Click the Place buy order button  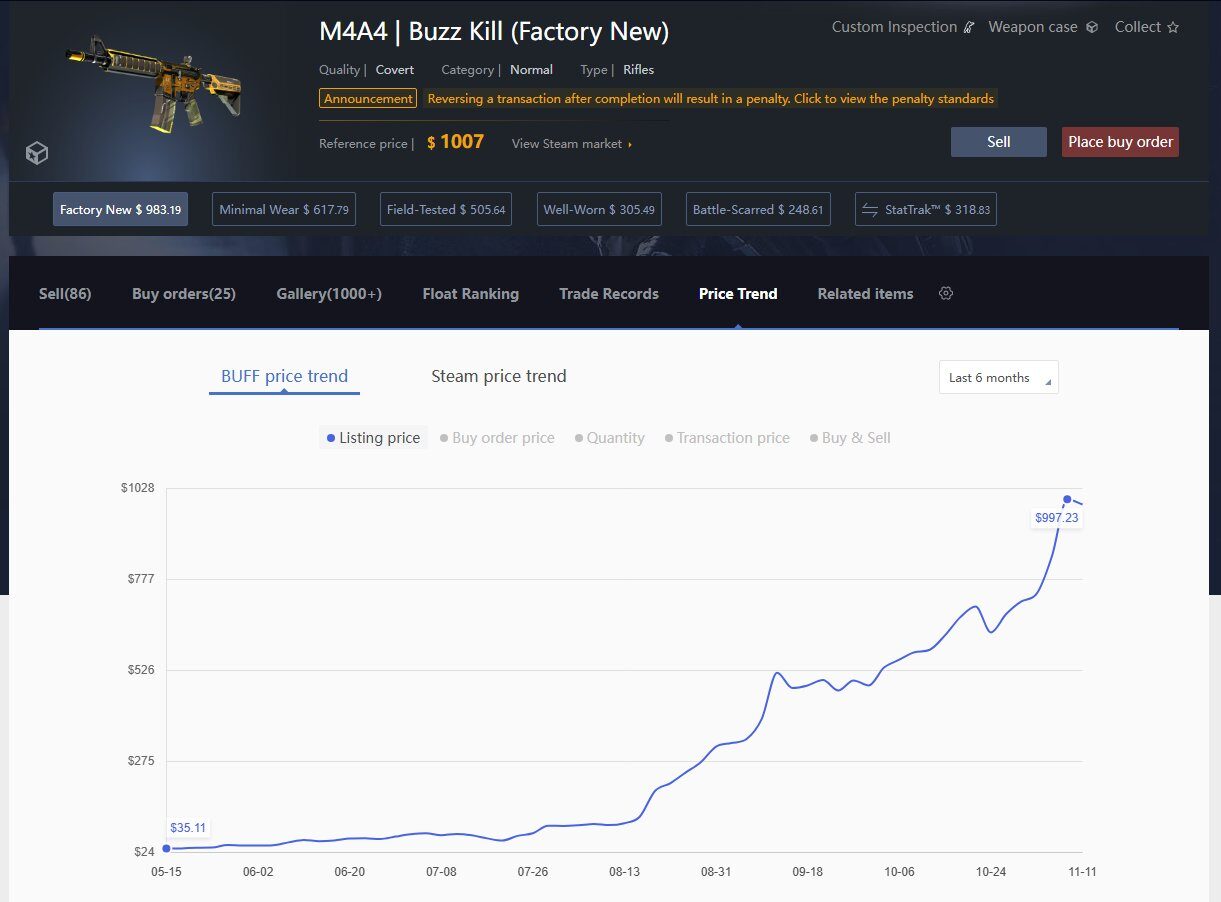tap(1119, 142)
